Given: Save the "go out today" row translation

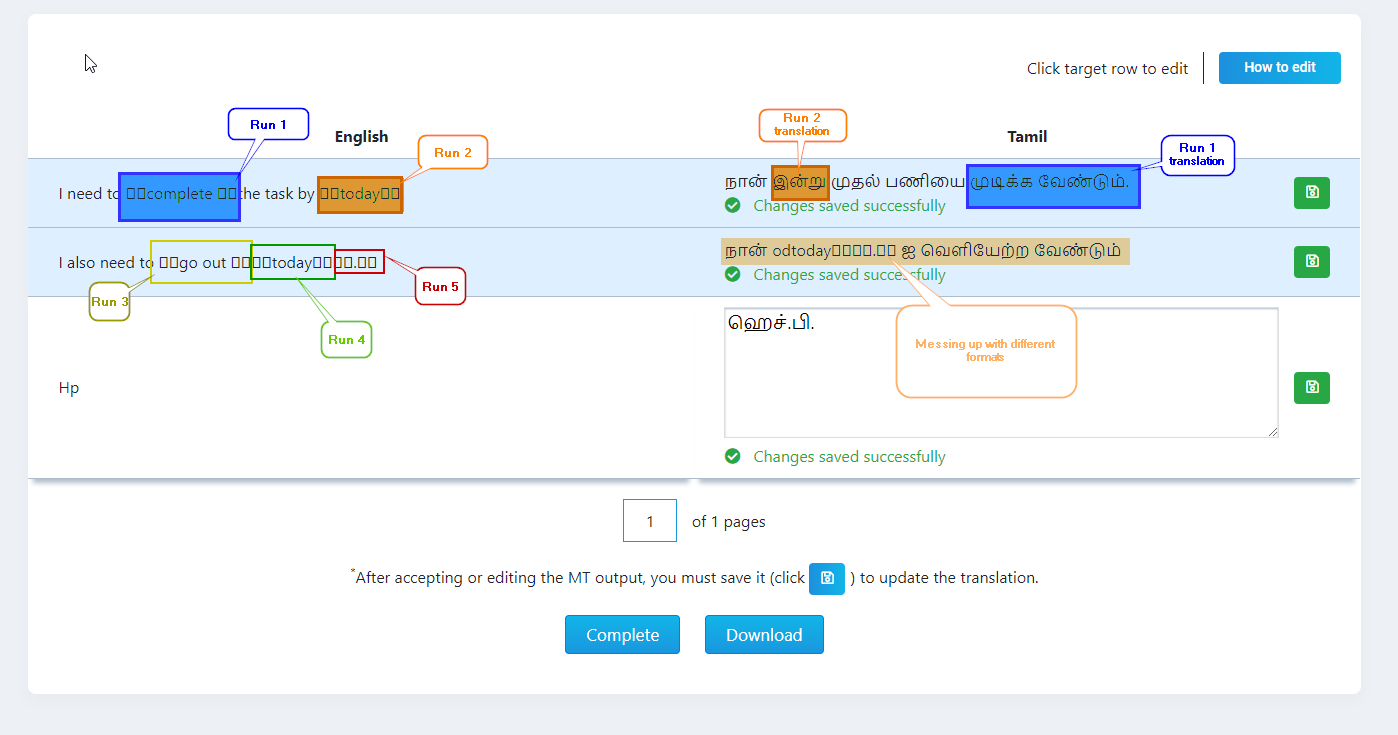Looking at the screenshot, I should pos(1311,261).
